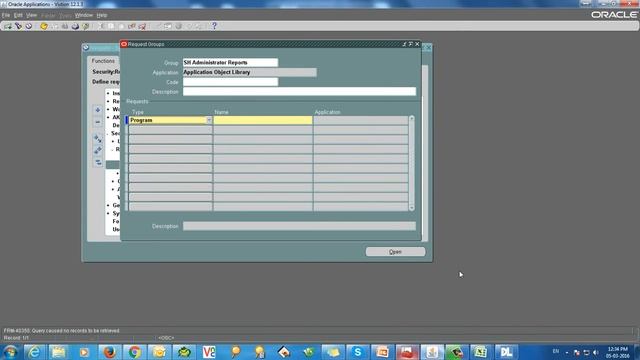Viewport: 640px width, 360px height.
Task: Click the Requests scrollbar up arrow
Action: pyautogui.click(x=411, y=118)
